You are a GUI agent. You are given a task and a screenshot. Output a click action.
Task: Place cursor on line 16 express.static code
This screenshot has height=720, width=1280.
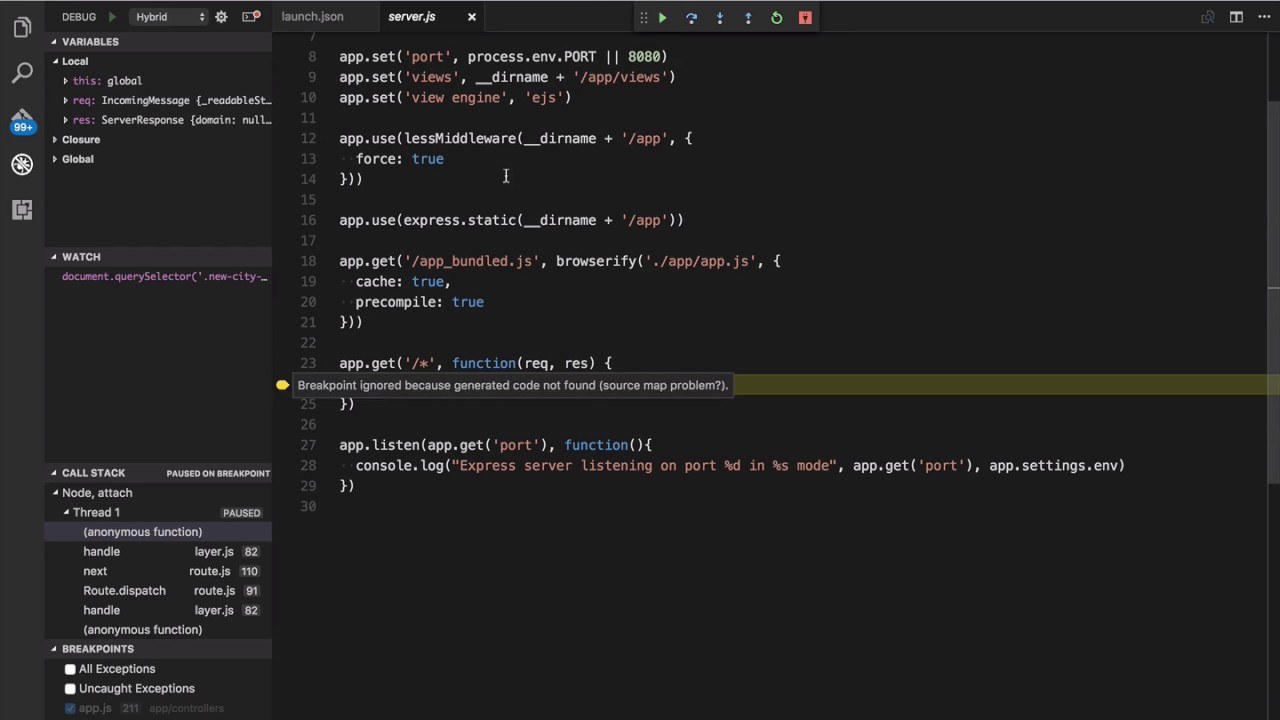(511, 220)
